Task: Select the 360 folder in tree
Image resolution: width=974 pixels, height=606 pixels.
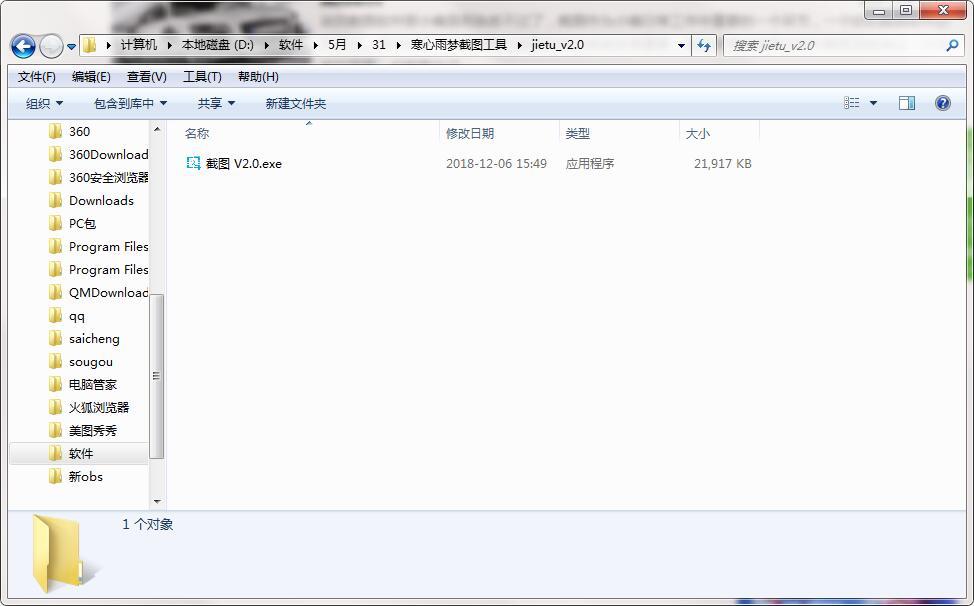Action: coord(80,131)
